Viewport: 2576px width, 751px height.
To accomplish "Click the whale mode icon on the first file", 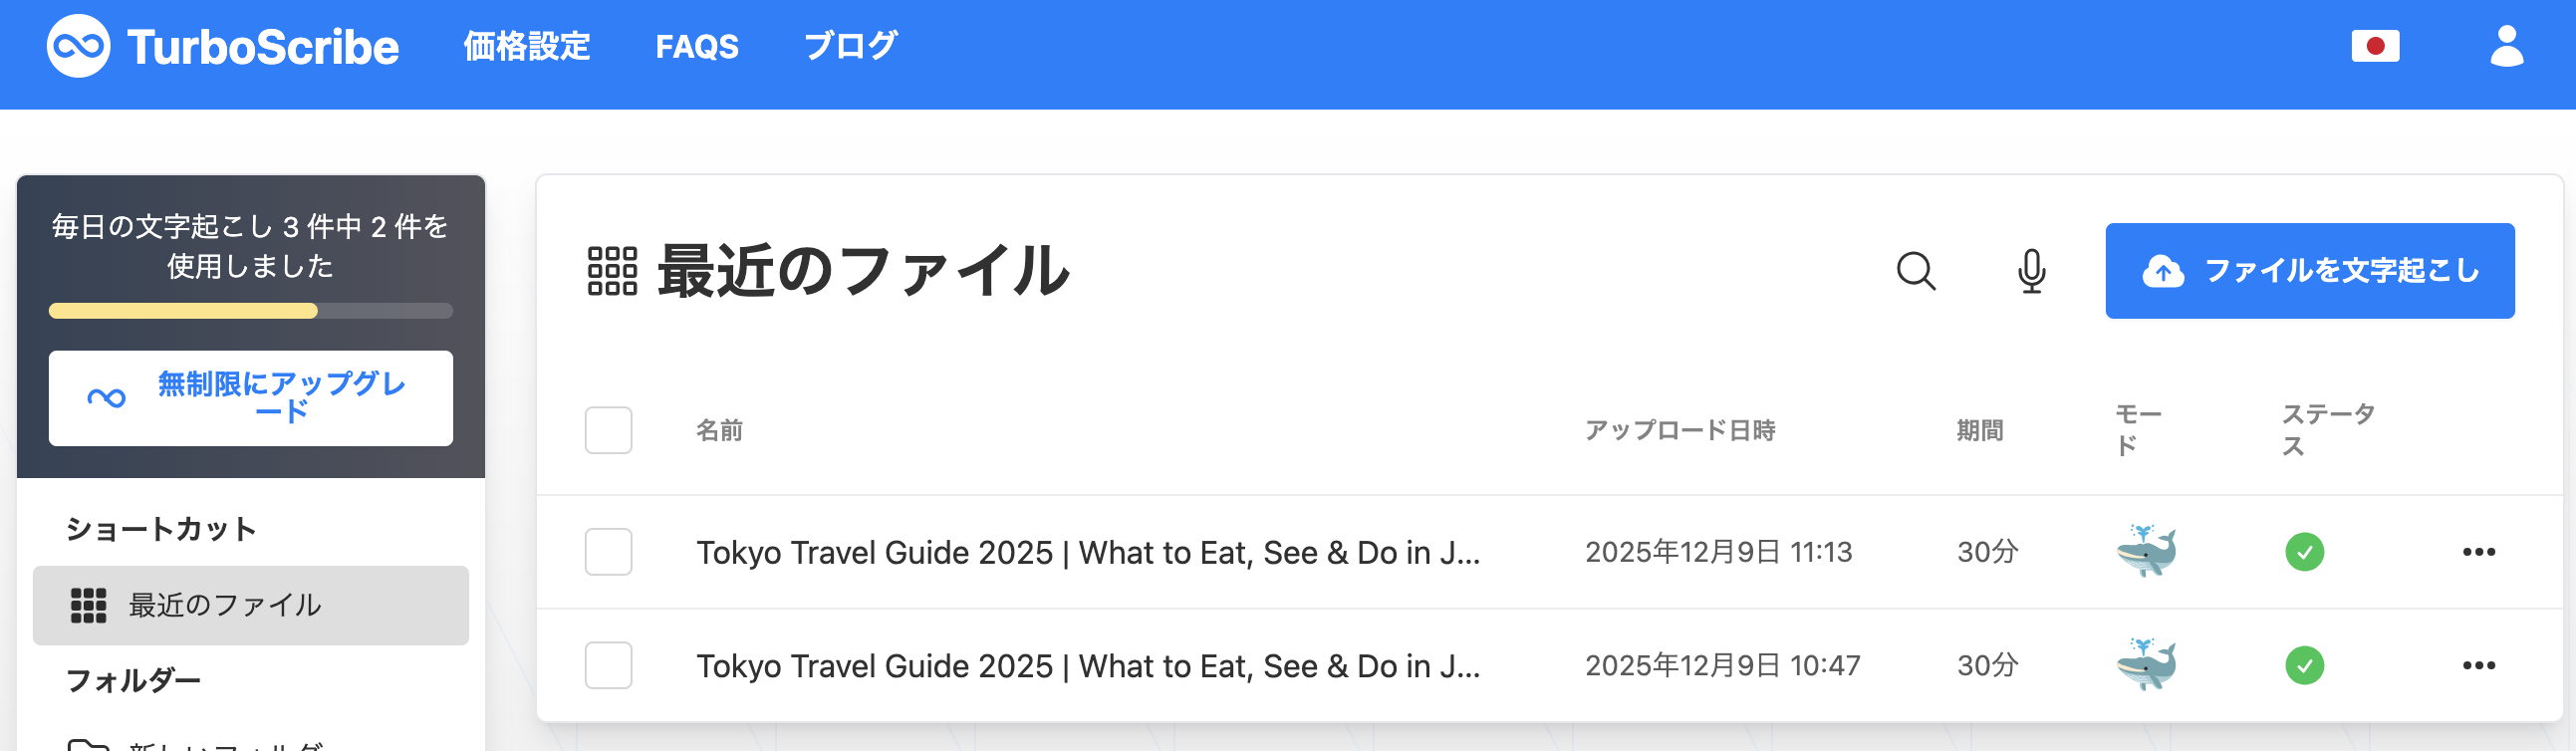I will (x=2147, y=551).
